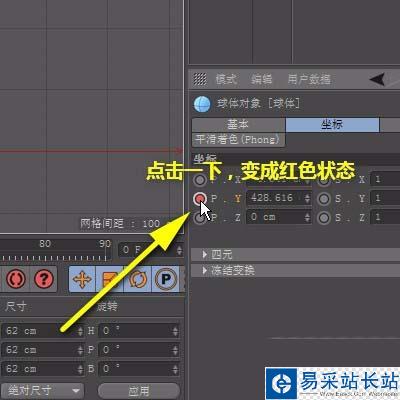Viewport: 400px width, 400px height.
Task: Click frame 80 on the timeline ruler
Action: (45, 244)
